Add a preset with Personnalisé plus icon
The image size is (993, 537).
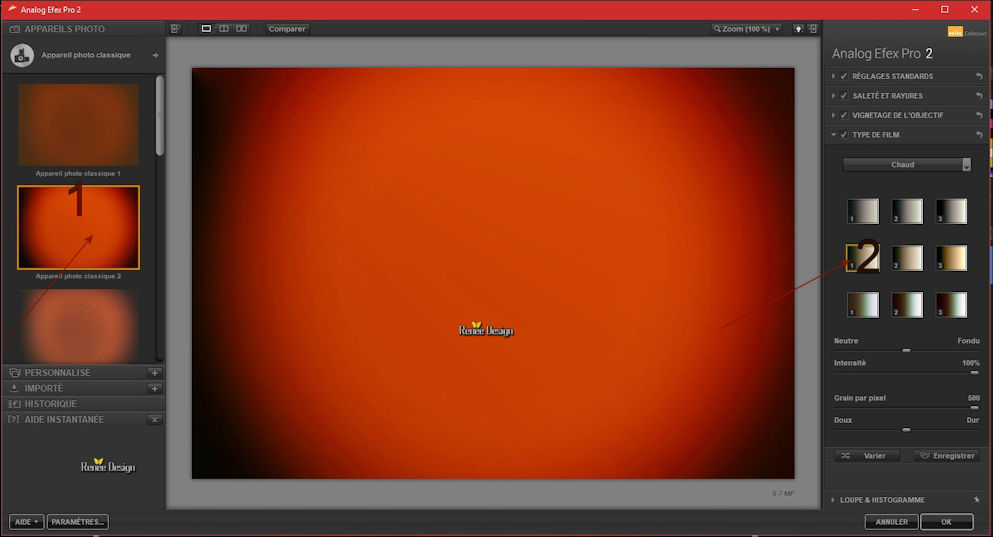[x=155, y=373]
